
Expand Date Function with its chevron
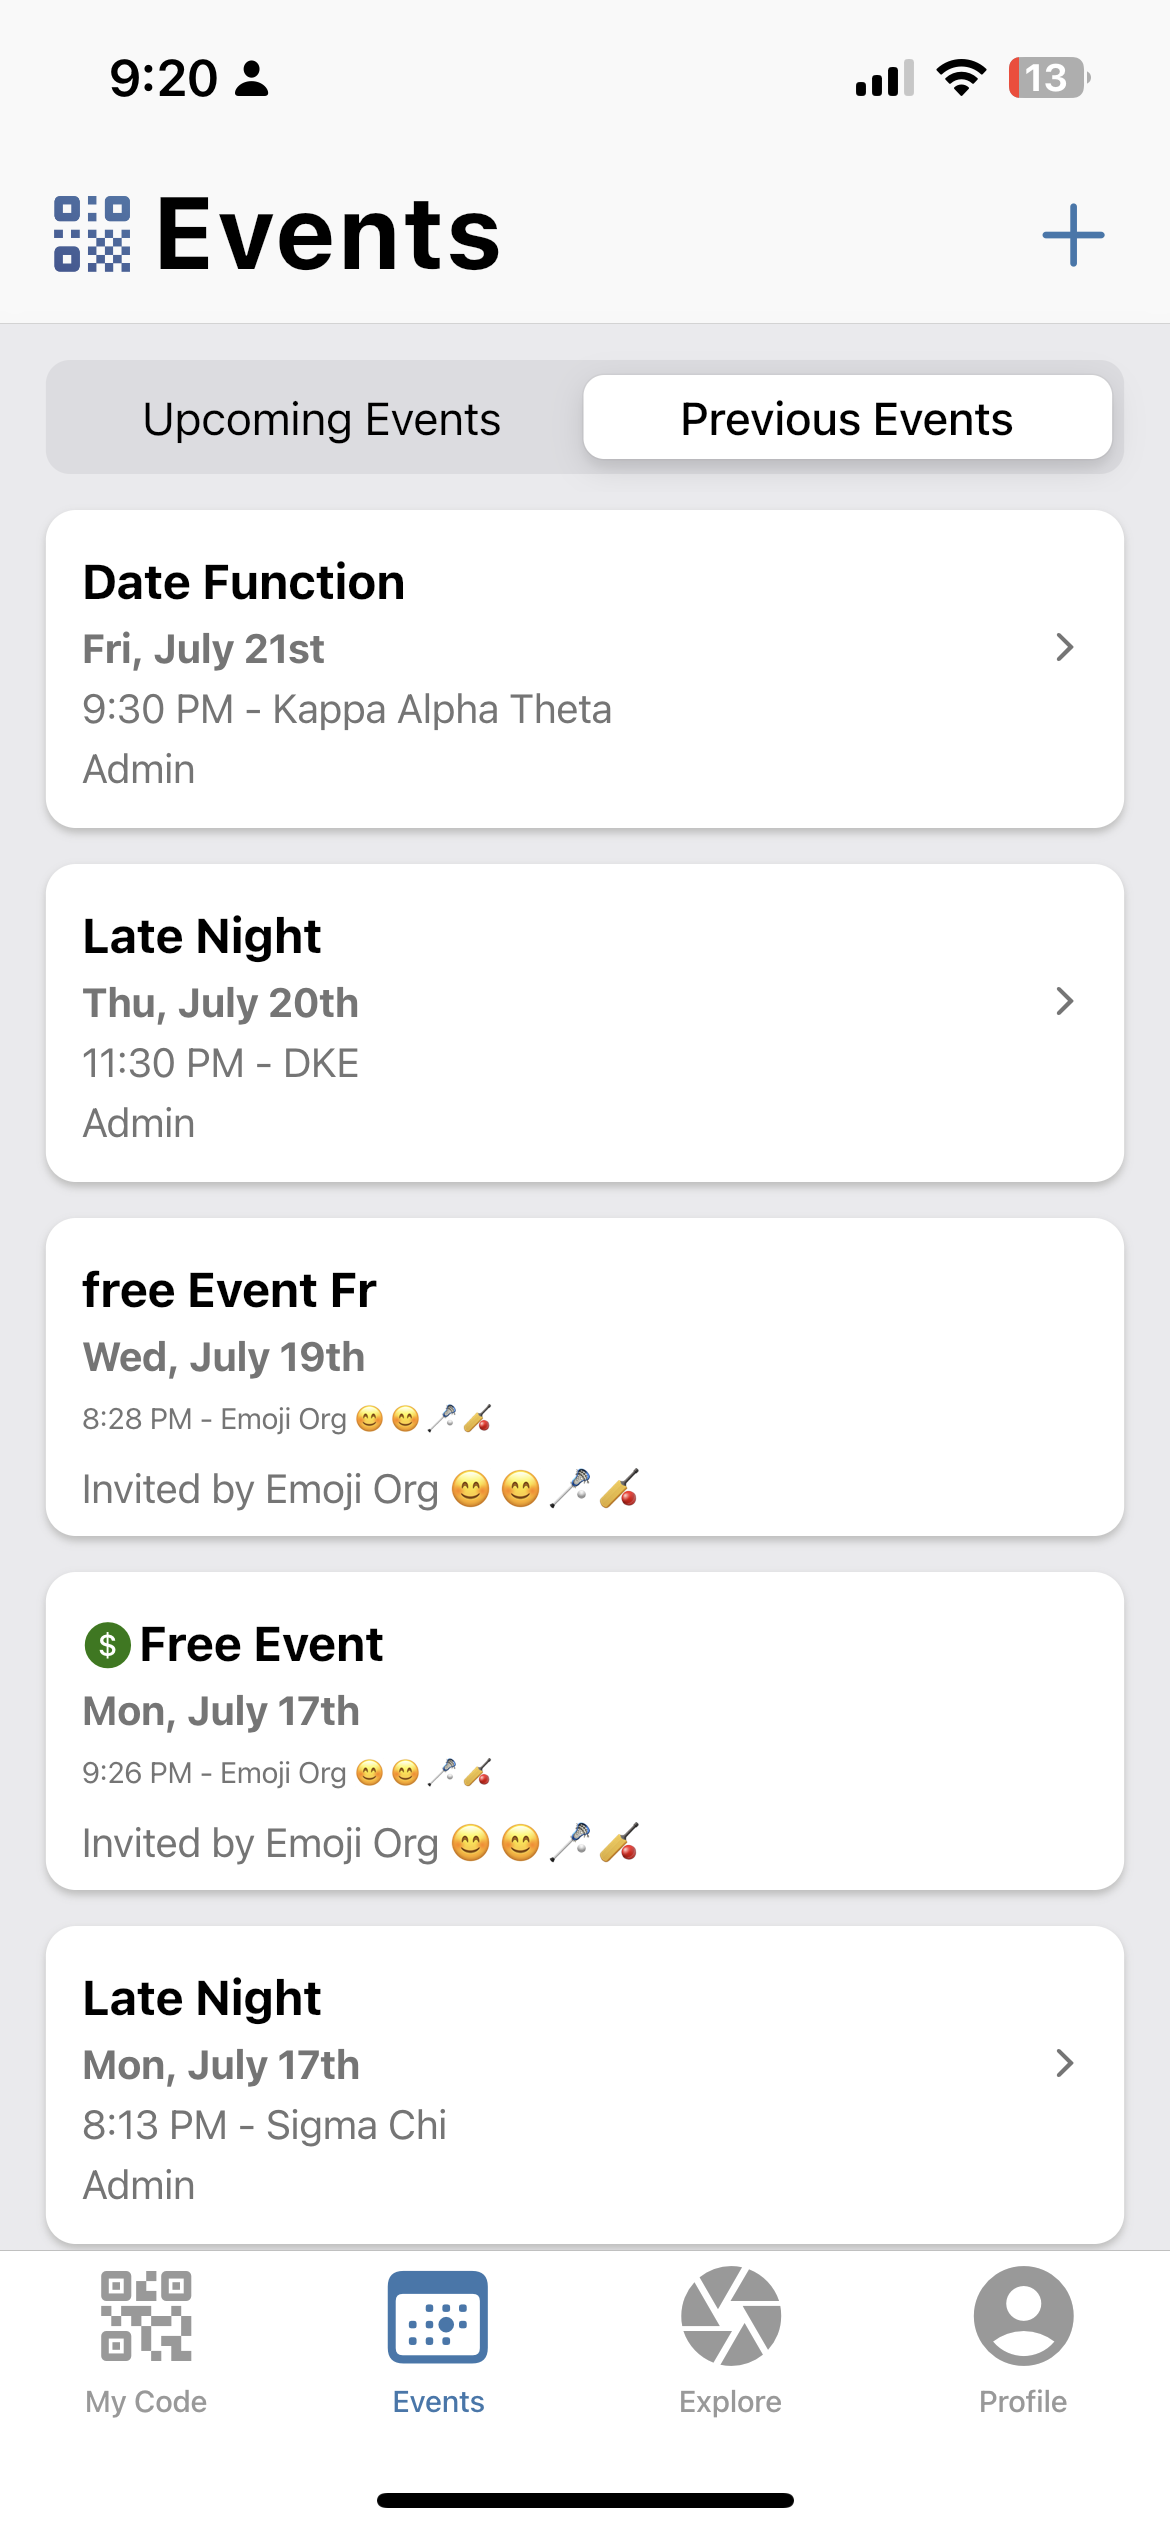1065,647
